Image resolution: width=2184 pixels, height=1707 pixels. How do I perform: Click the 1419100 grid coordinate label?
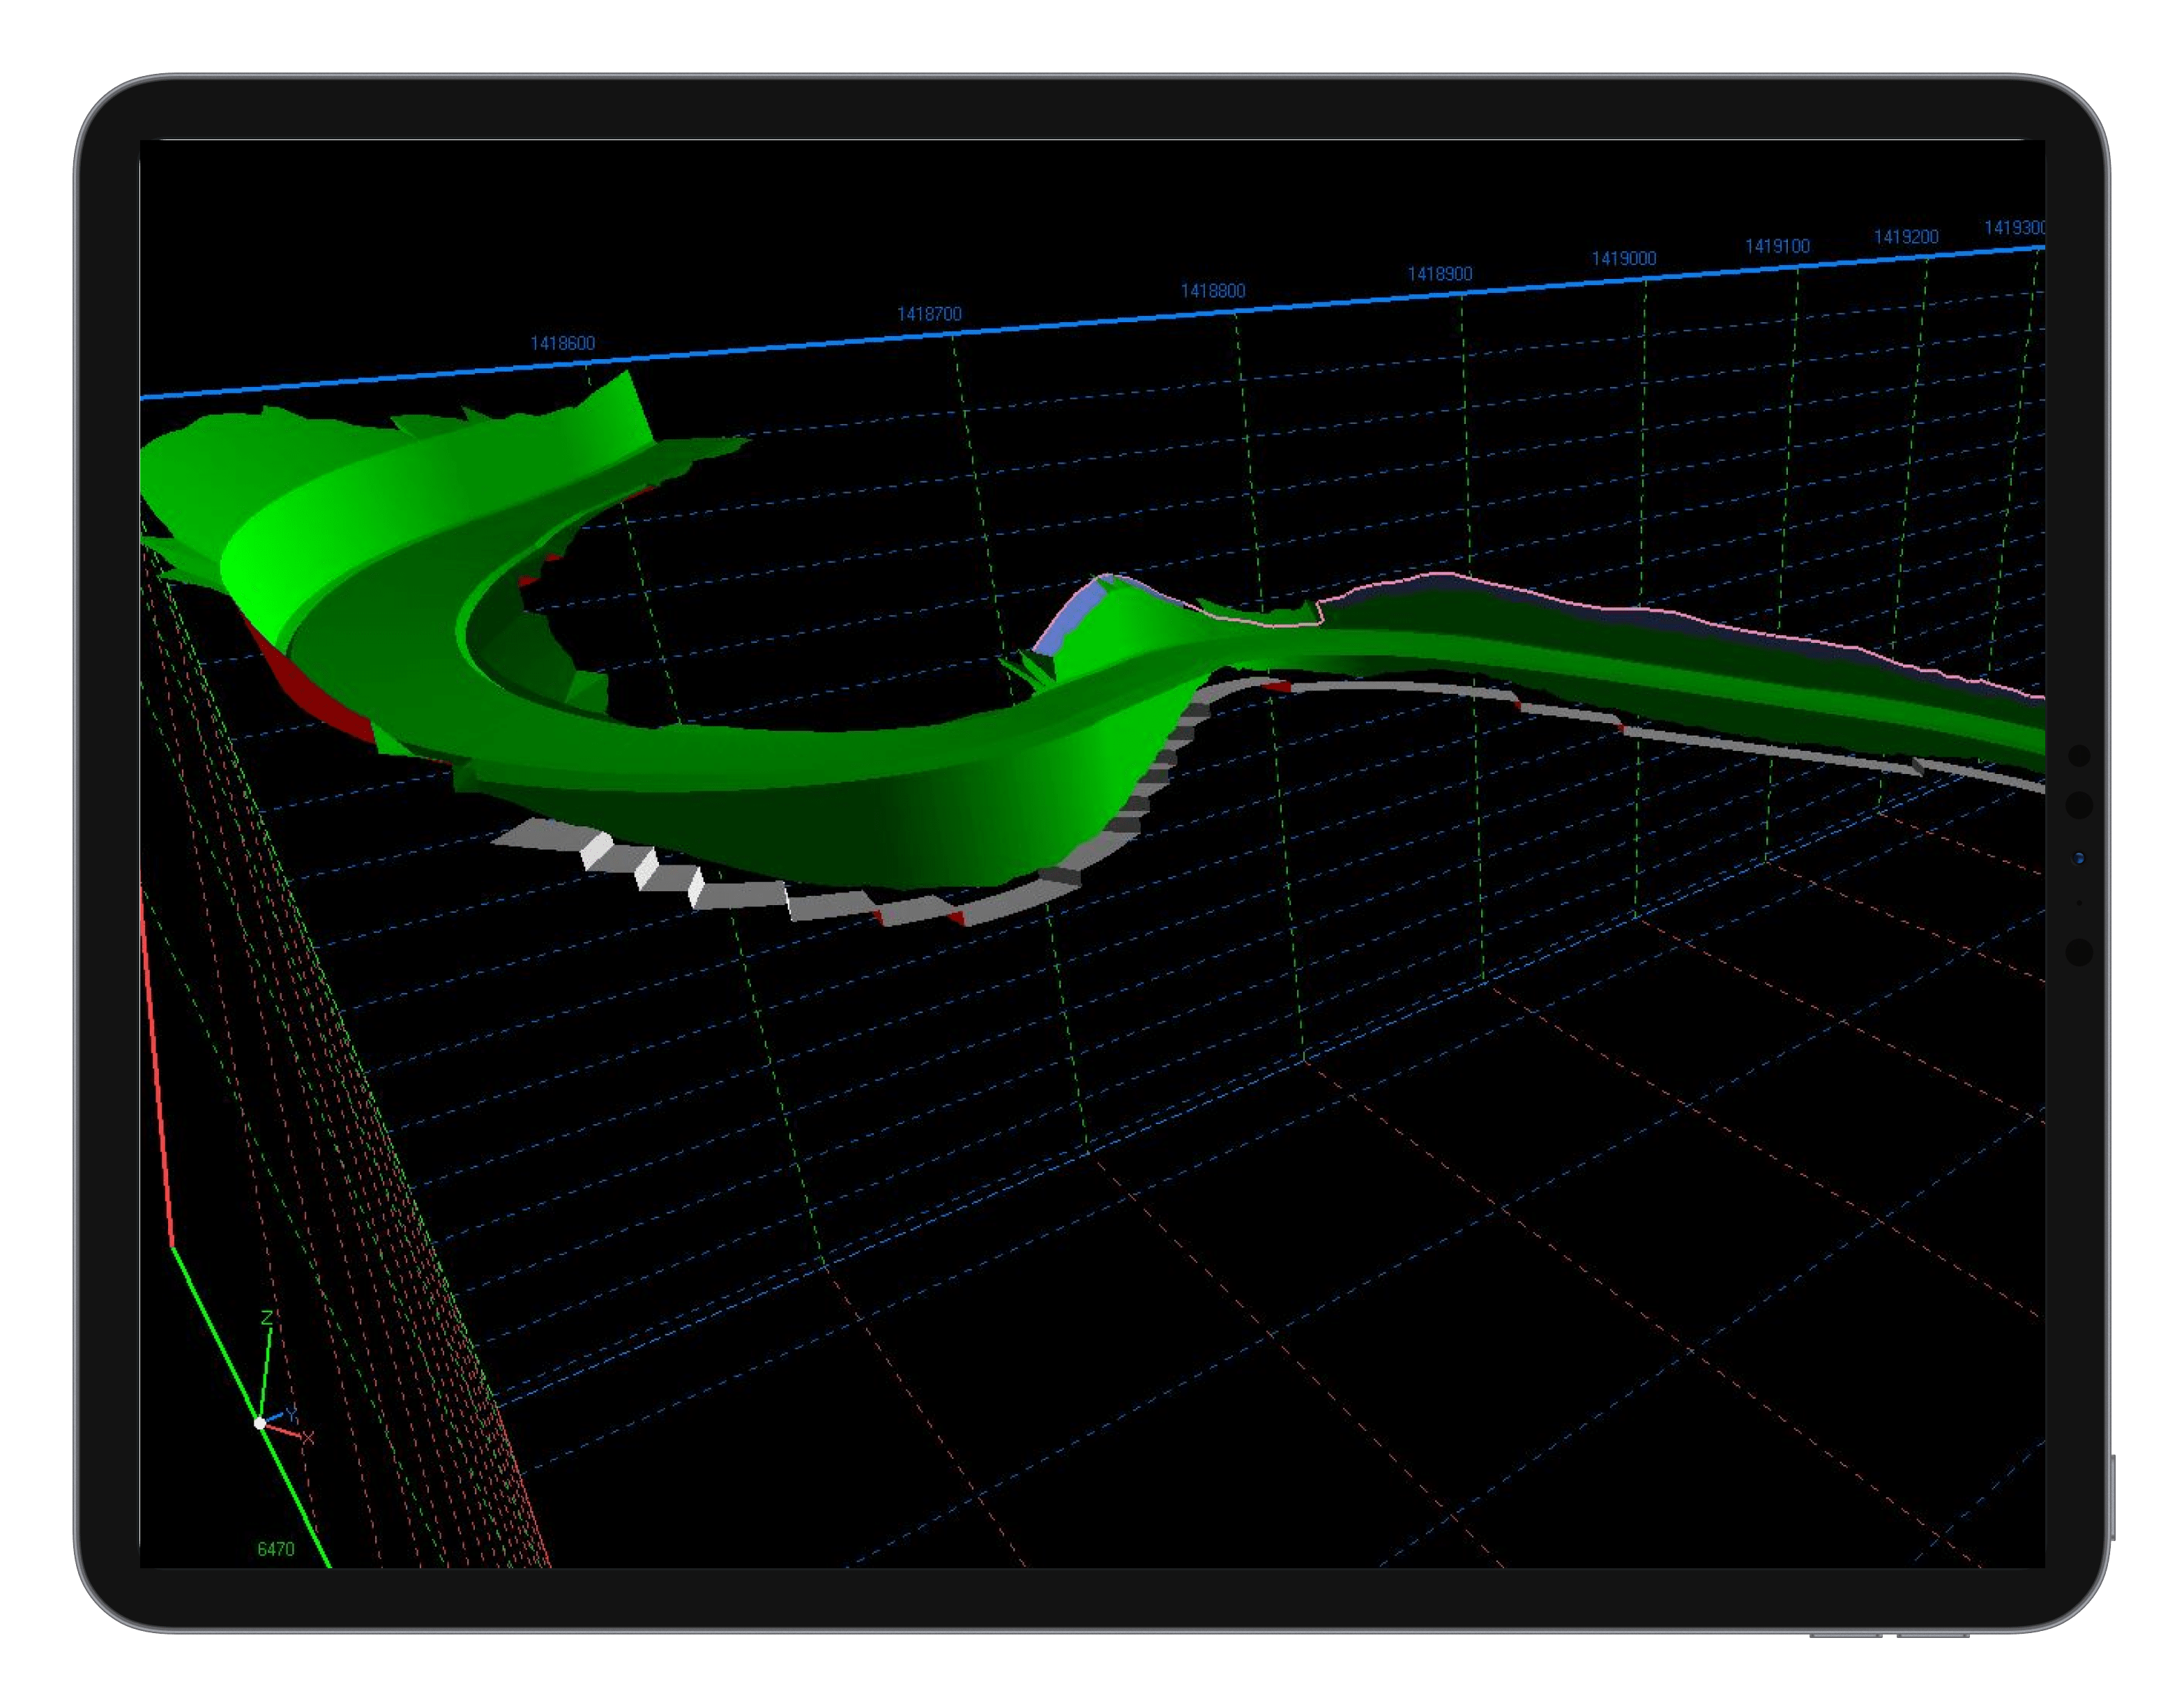point(1777,246)
